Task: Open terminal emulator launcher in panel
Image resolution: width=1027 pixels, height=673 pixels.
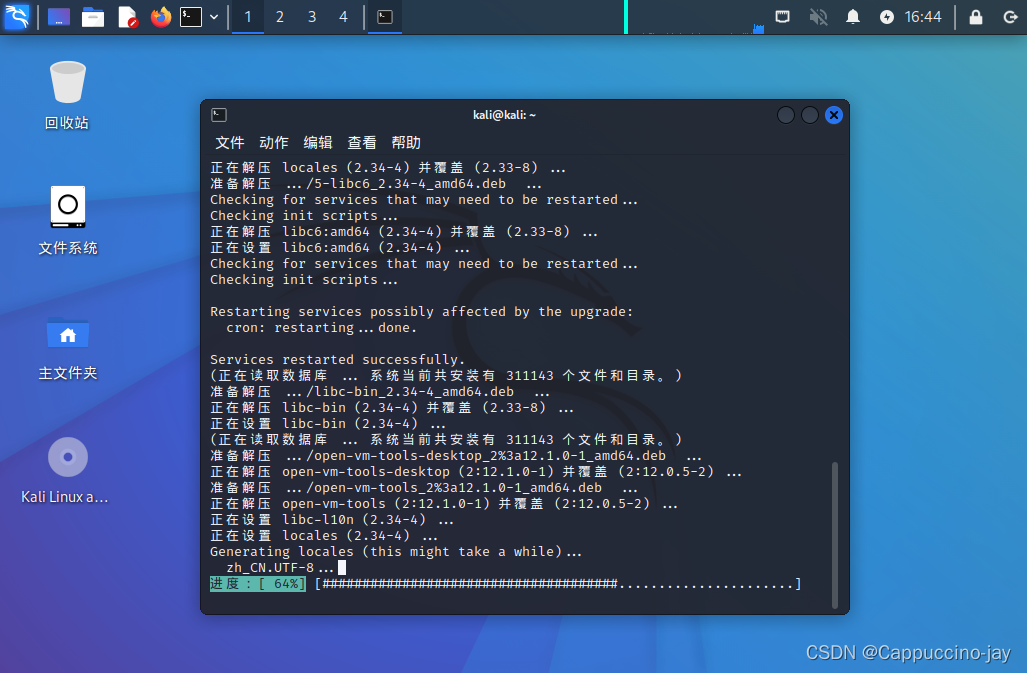Action: pos(191,17)
